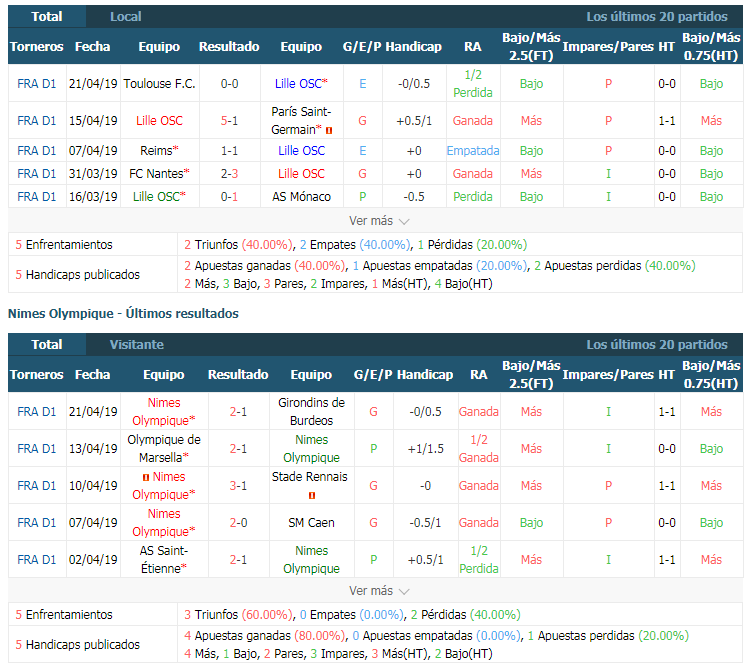747x663 pixels.
Task: Open 'Los últimos 20 partidos' in Nimes table
Action: pyautogui.click(x=657, y=344)
